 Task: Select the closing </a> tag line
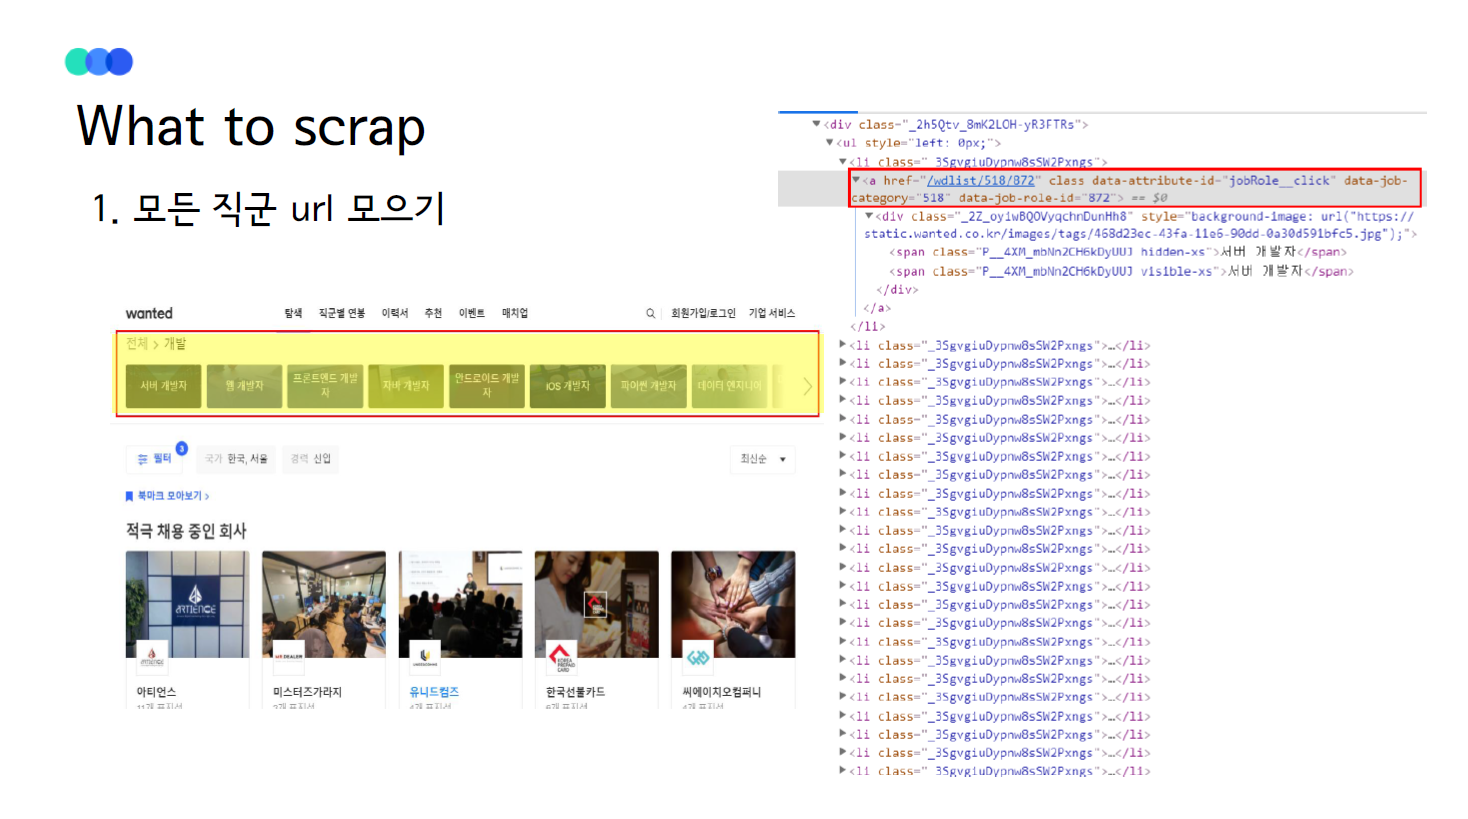(876, 308)
